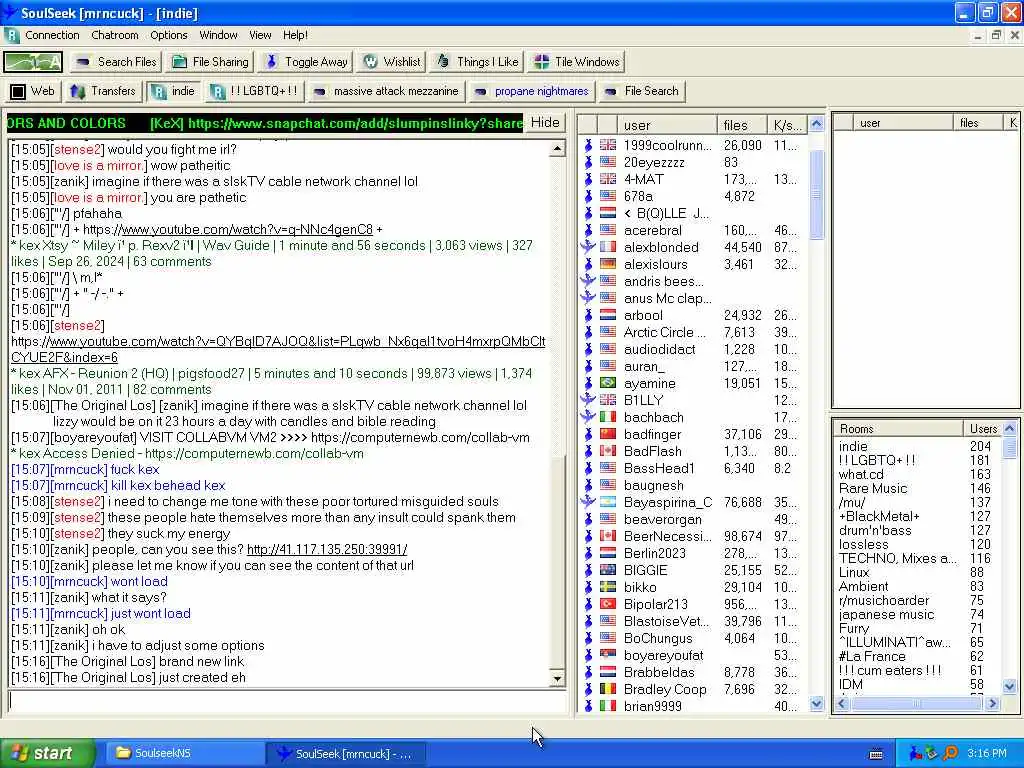Open the http://41.117.135.250:39991/ link
Screen dimensions: 1024x768
click(x=327, y=549)
